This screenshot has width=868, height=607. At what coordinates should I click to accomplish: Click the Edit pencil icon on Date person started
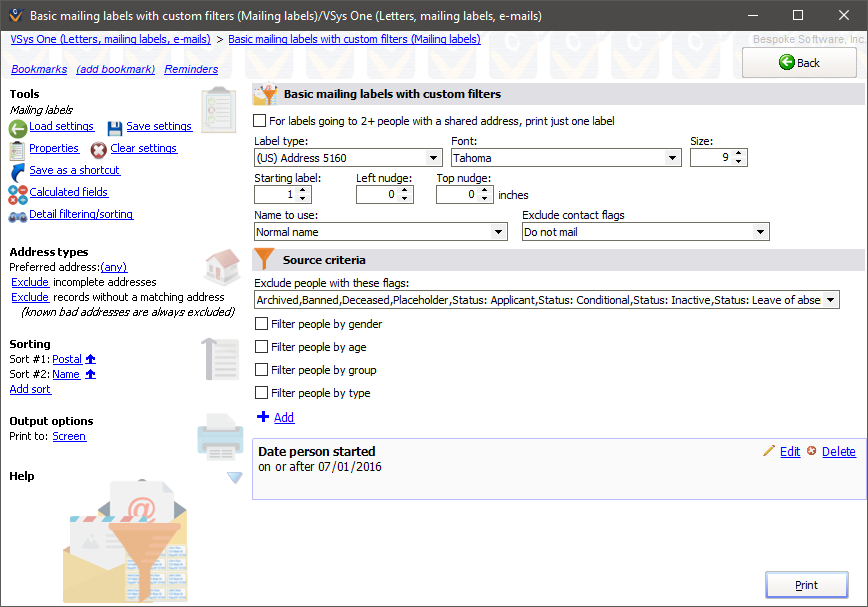pyautogui.click(x=769, y=451)
